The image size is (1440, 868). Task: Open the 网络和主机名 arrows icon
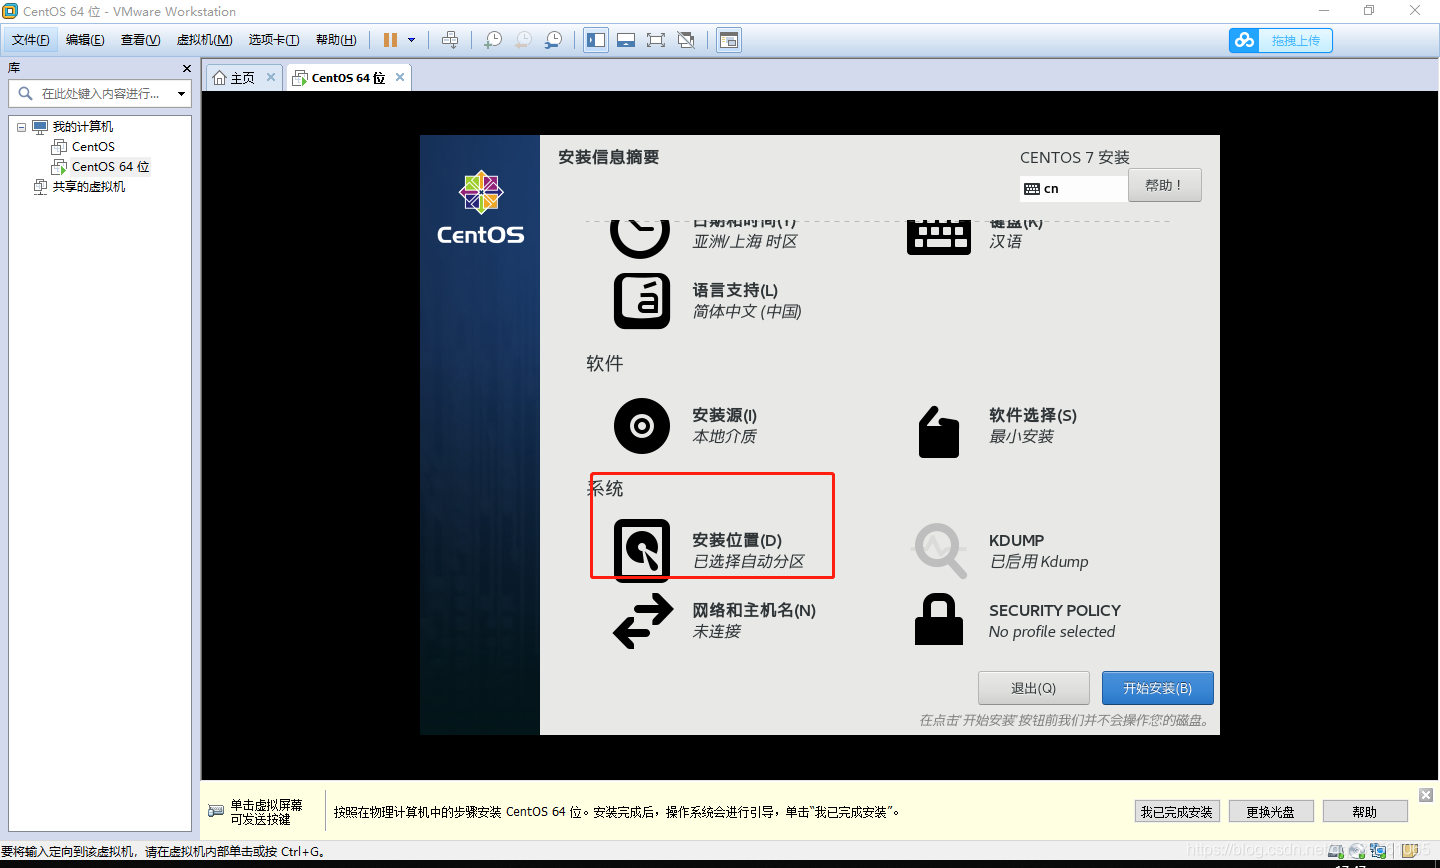click(x=643, y=621)
